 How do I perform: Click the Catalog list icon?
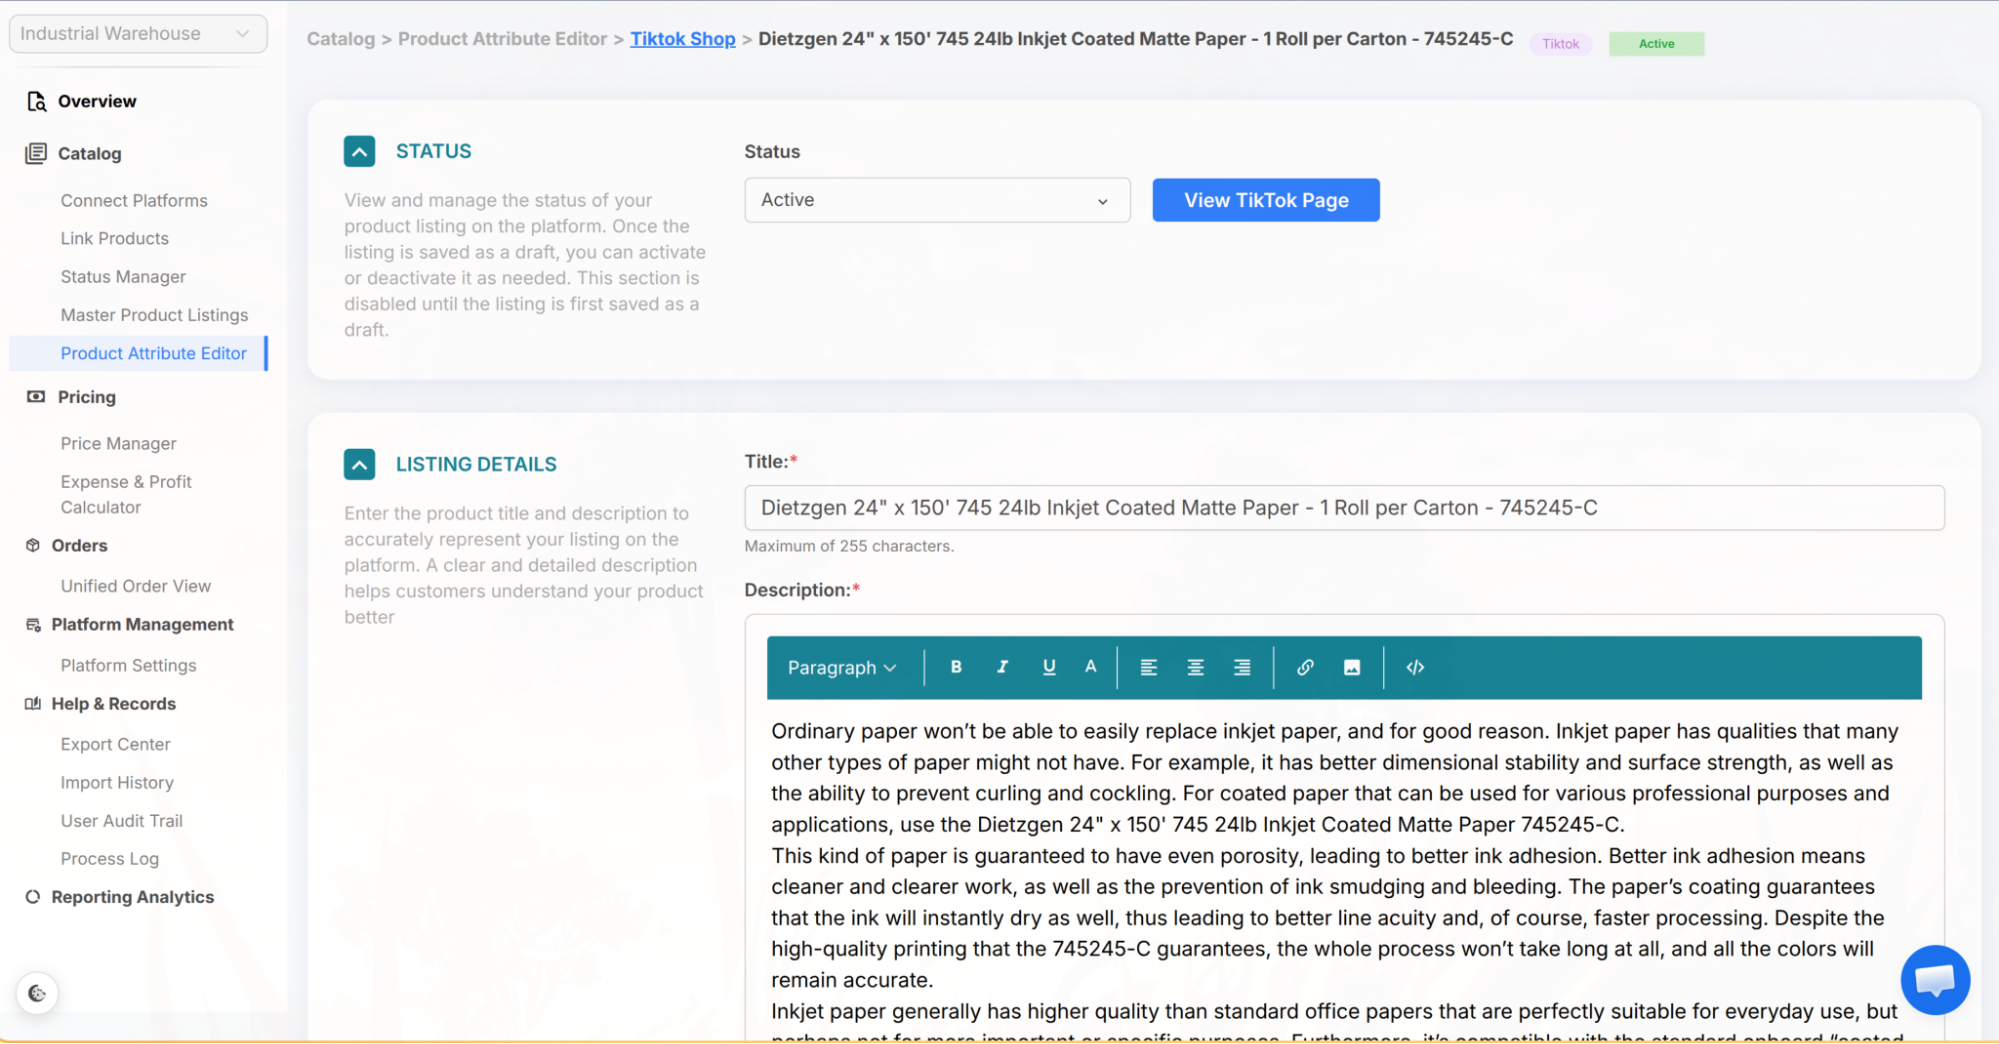tap(36, 153)
